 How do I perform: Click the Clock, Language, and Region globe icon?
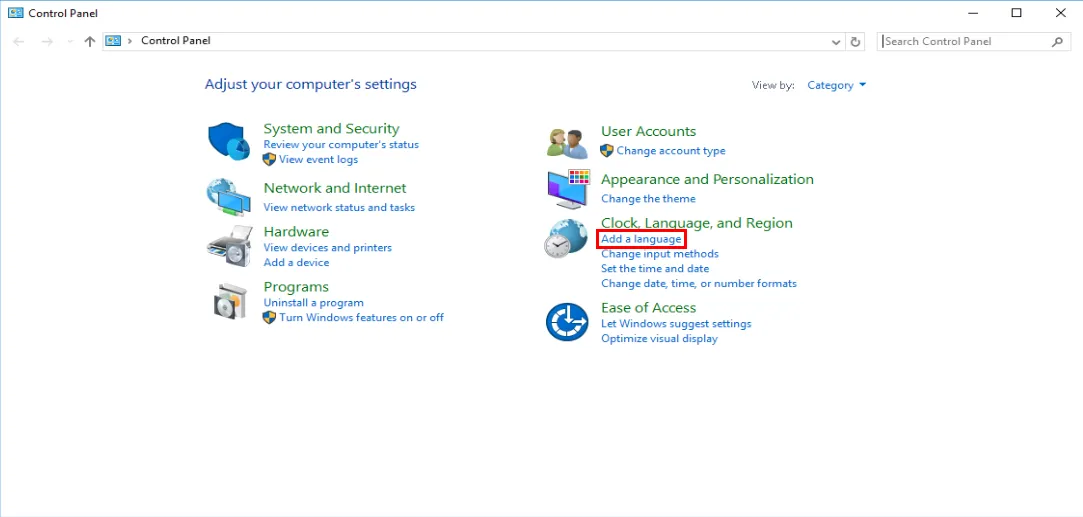[566, 240]
